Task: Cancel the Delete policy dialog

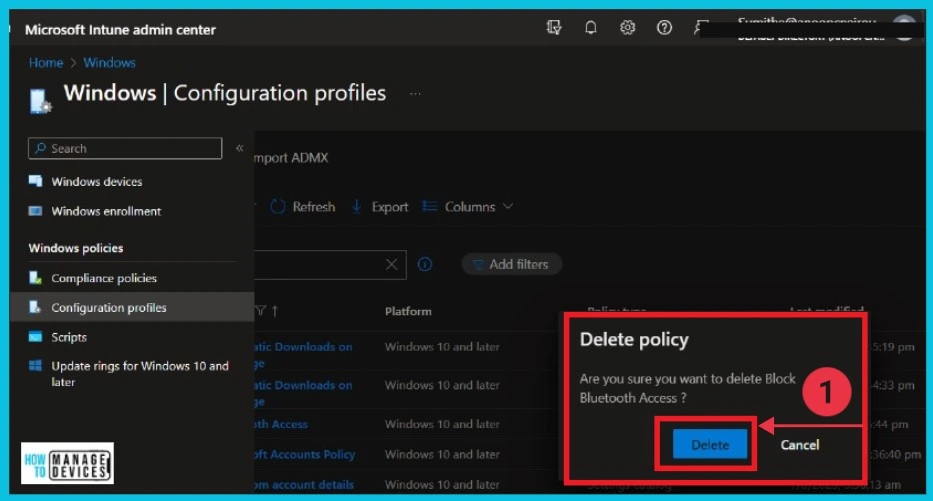Action: tap(800, 444)
